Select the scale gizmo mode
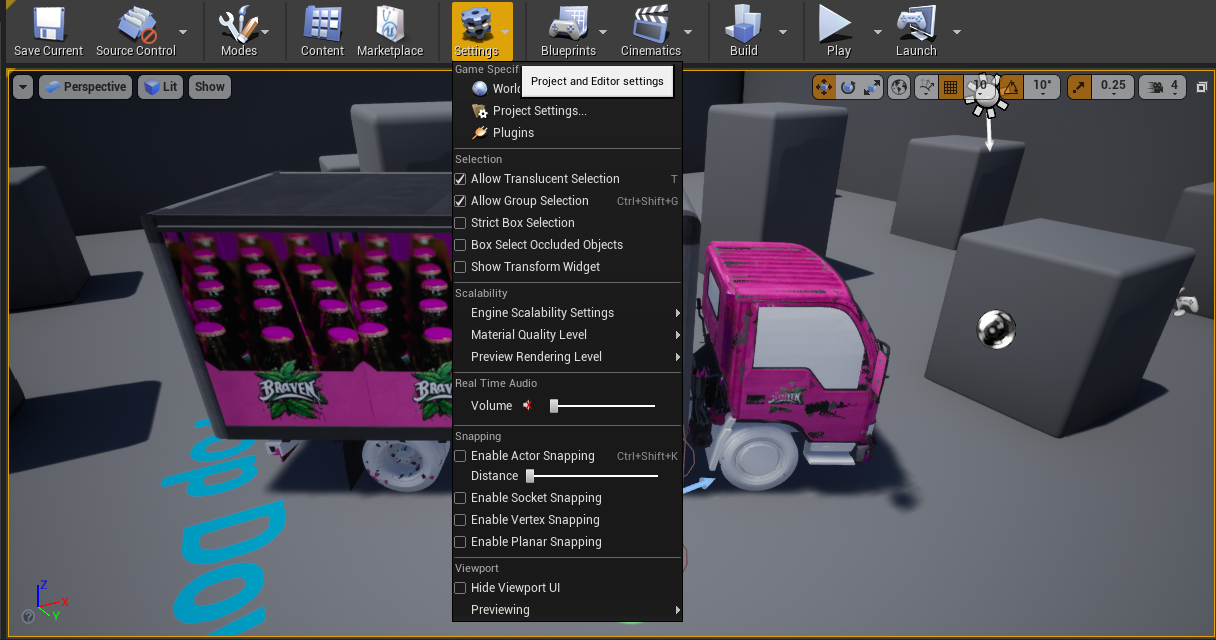This screenshot has height=640, width=1216. point(872,87)
